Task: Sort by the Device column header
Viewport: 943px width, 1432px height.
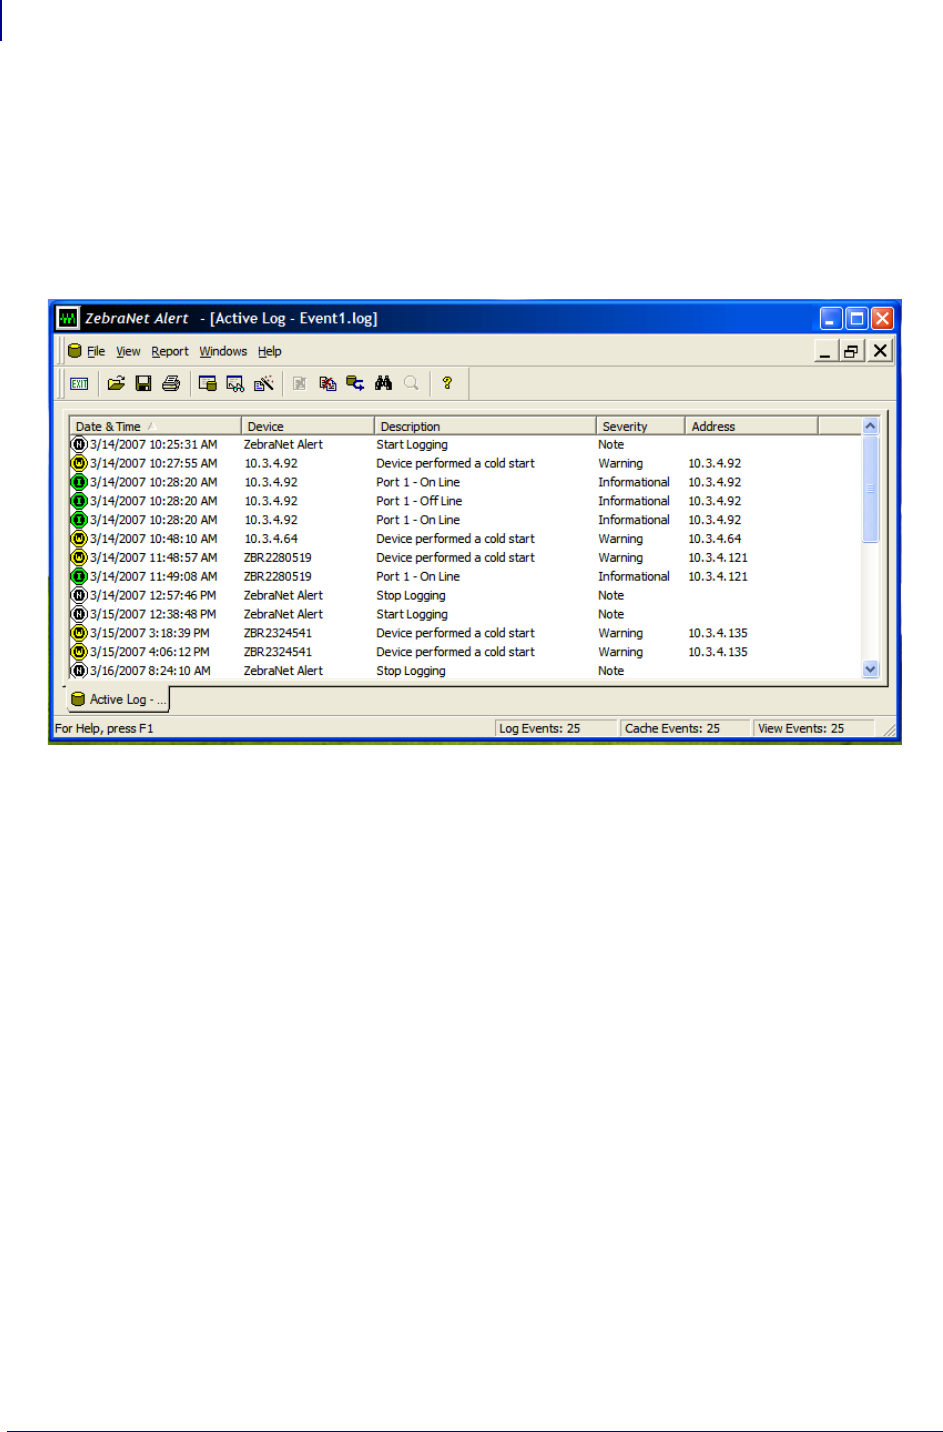Action: (x=308, y=426)
